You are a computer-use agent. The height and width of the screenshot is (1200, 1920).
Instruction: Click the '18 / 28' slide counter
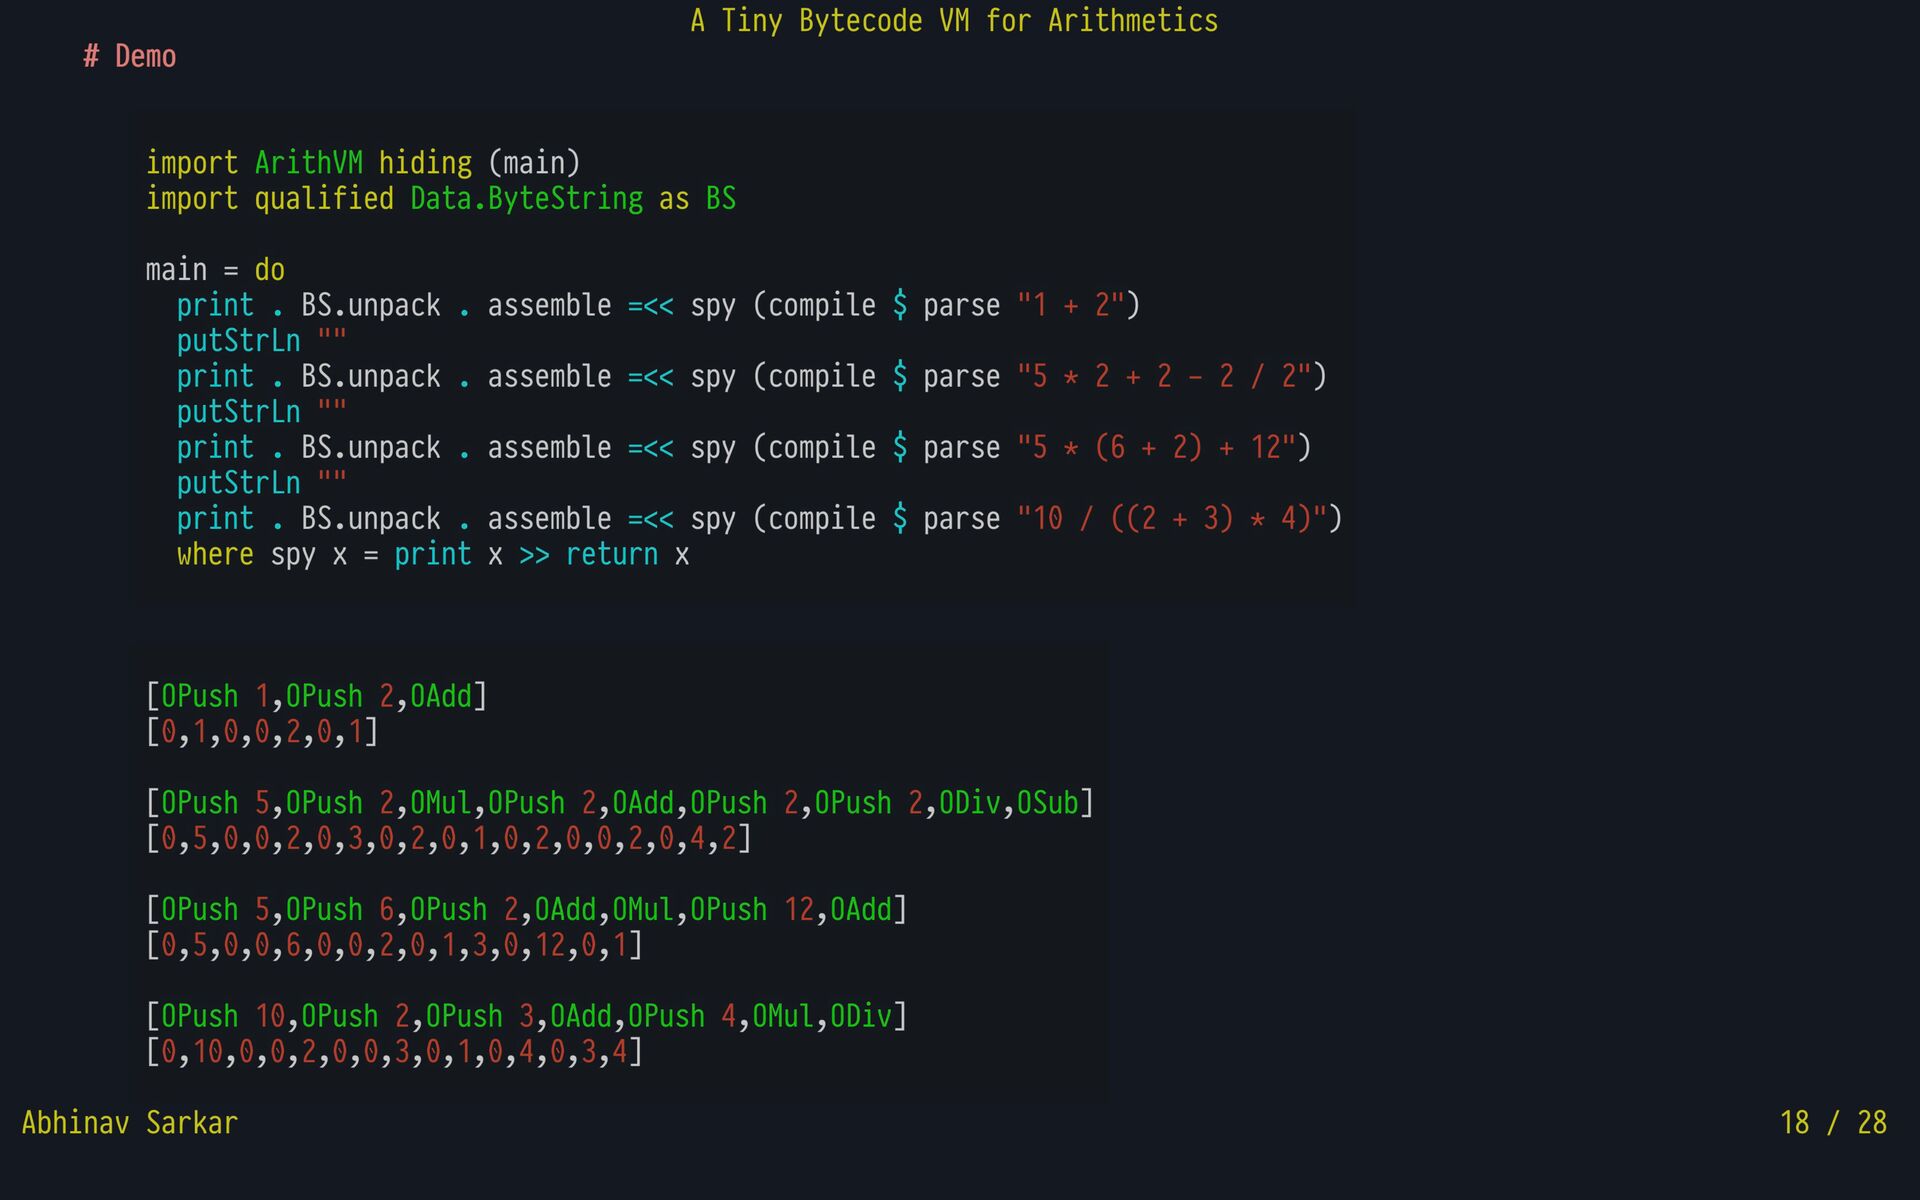(1832, 1123)
